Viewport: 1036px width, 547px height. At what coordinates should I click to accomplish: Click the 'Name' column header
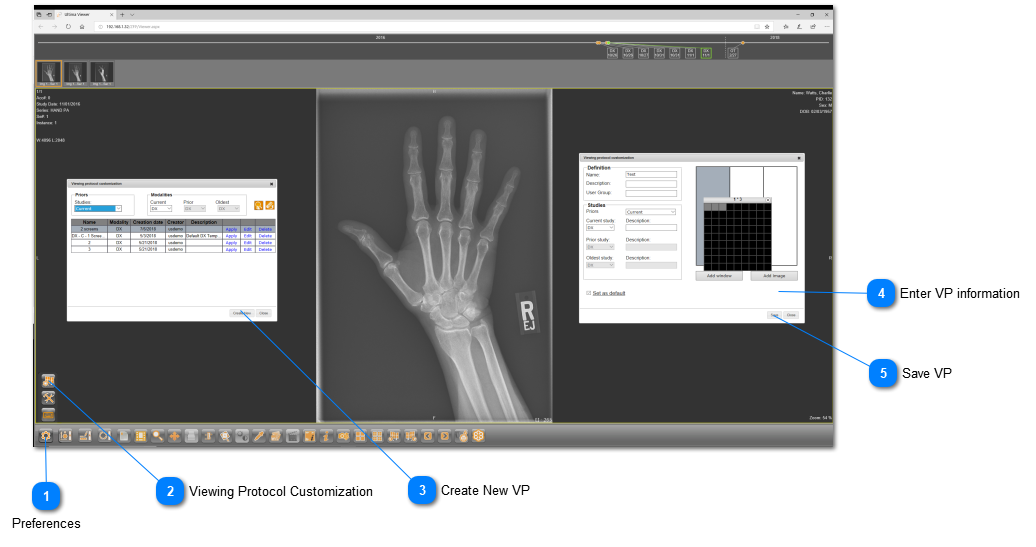(x=89, y=222)
